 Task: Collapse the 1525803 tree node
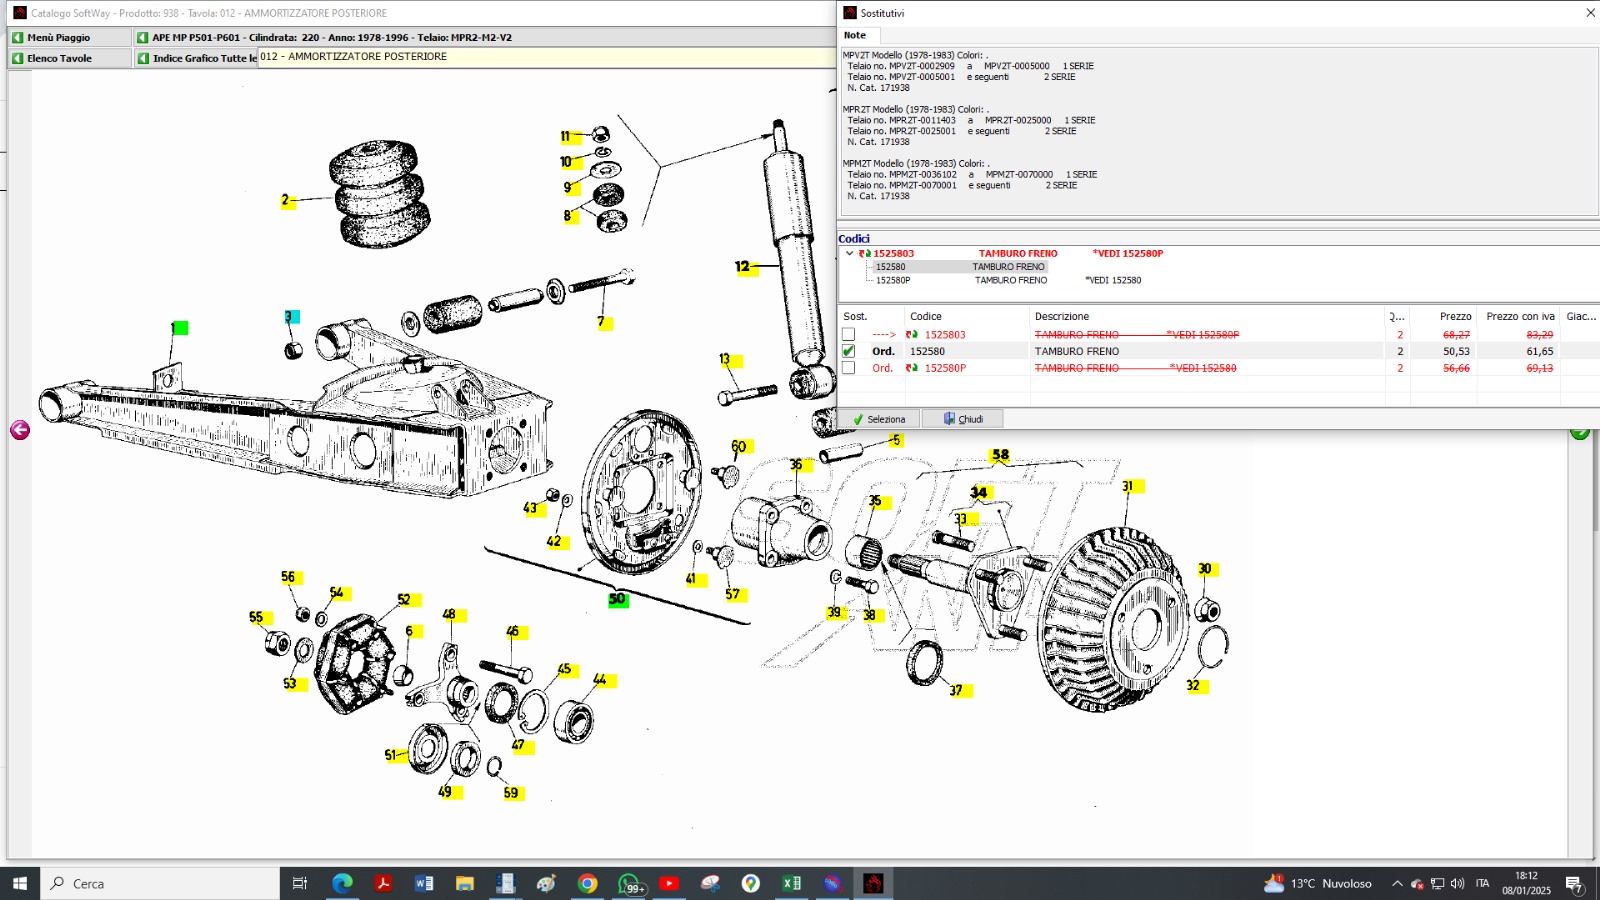click(x=849, y=254)
